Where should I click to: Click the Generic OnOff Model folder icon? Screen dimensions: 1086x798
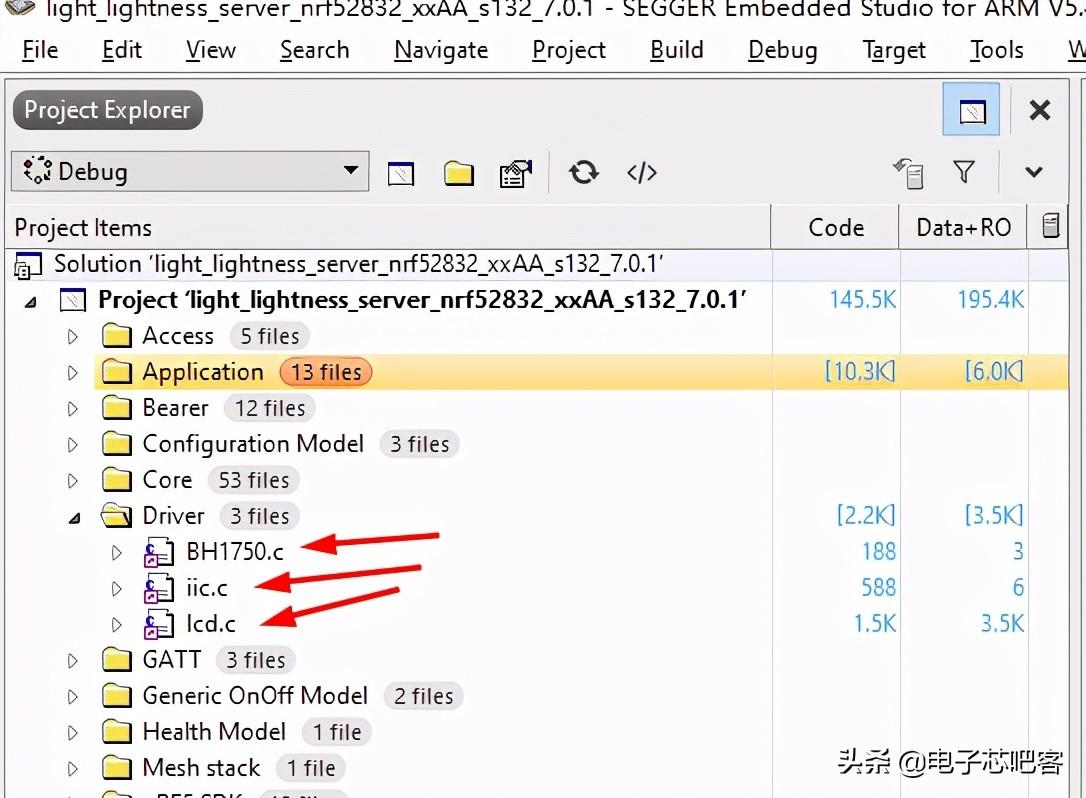pos(116,696)
